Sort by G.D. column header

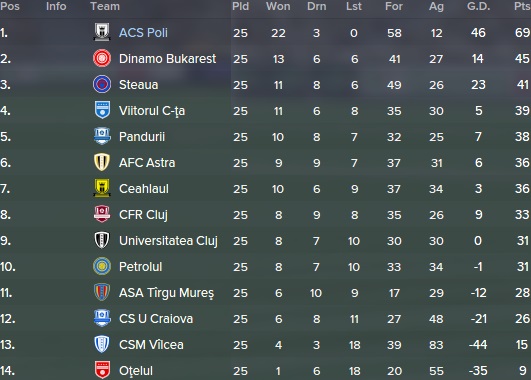(x=479, y=6)
